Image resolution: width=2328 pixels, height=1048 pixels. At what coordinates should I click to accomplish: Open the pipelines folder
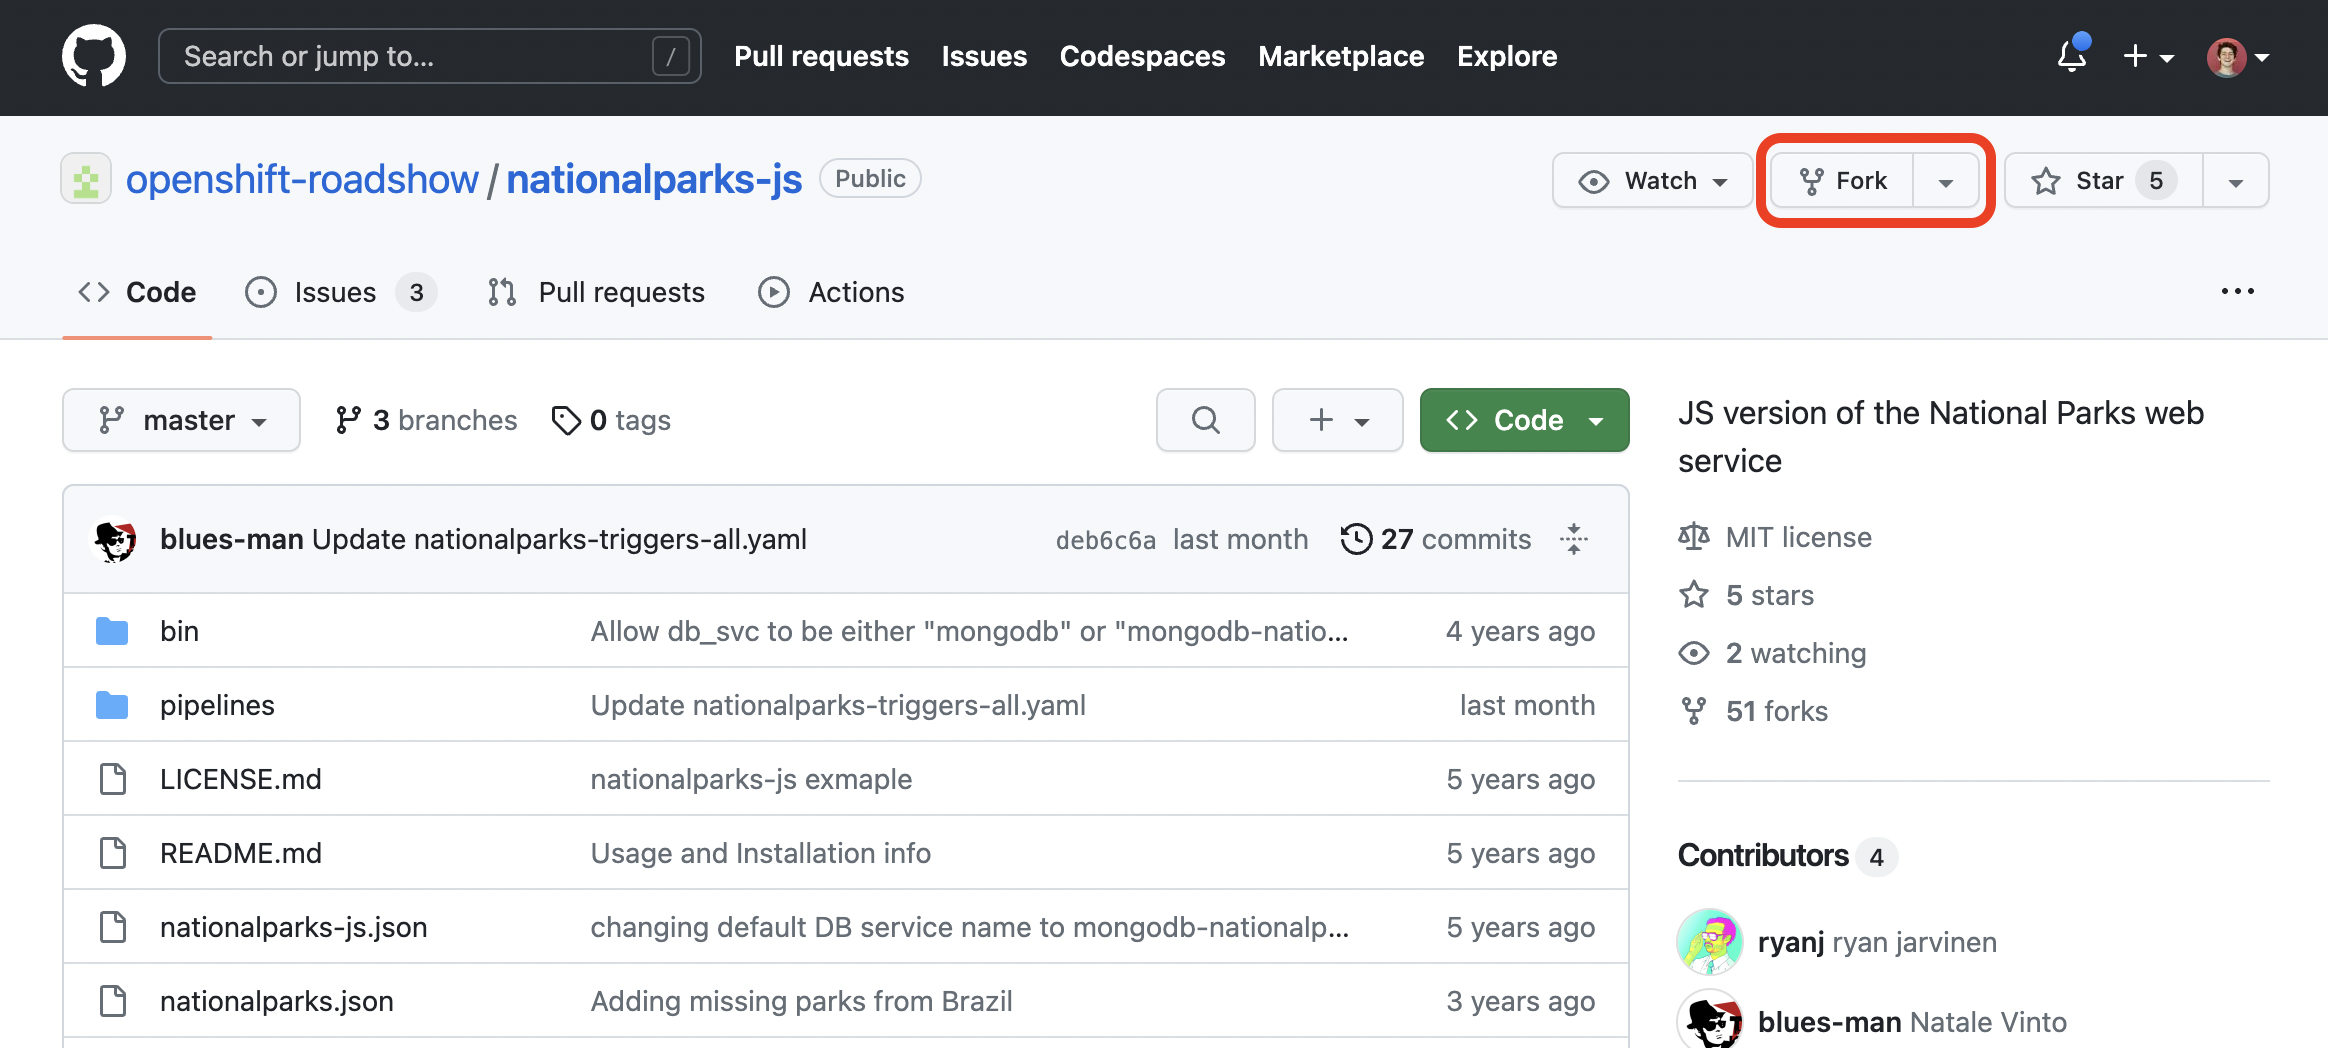tap(217, 705)
